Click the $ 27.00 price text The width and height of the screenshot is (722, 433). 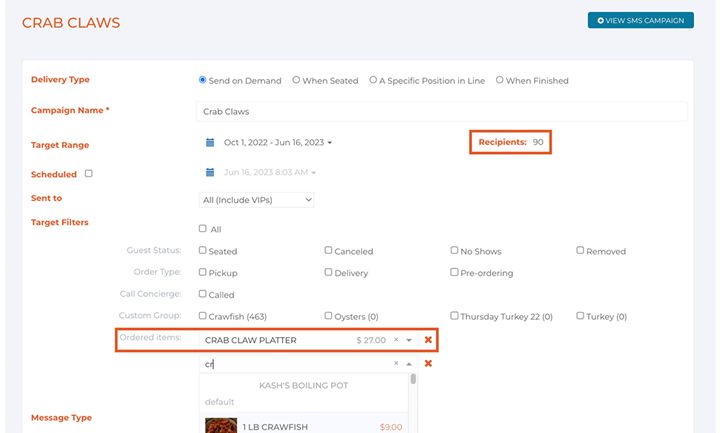tap(371, 340)
